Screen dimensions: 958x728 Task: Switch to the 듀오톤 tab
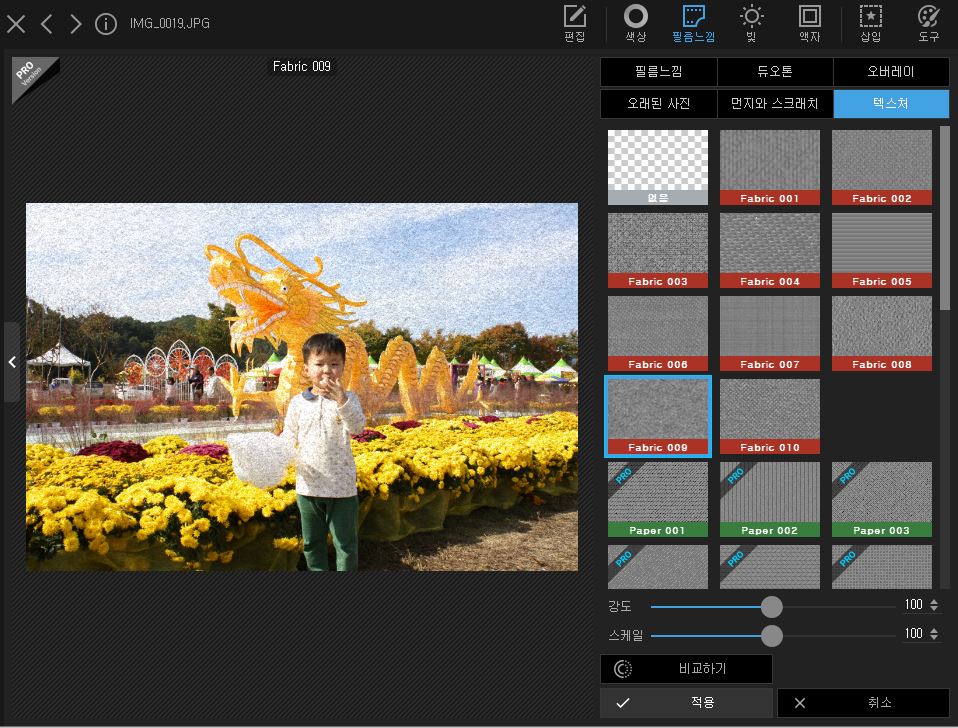[775, 71]
